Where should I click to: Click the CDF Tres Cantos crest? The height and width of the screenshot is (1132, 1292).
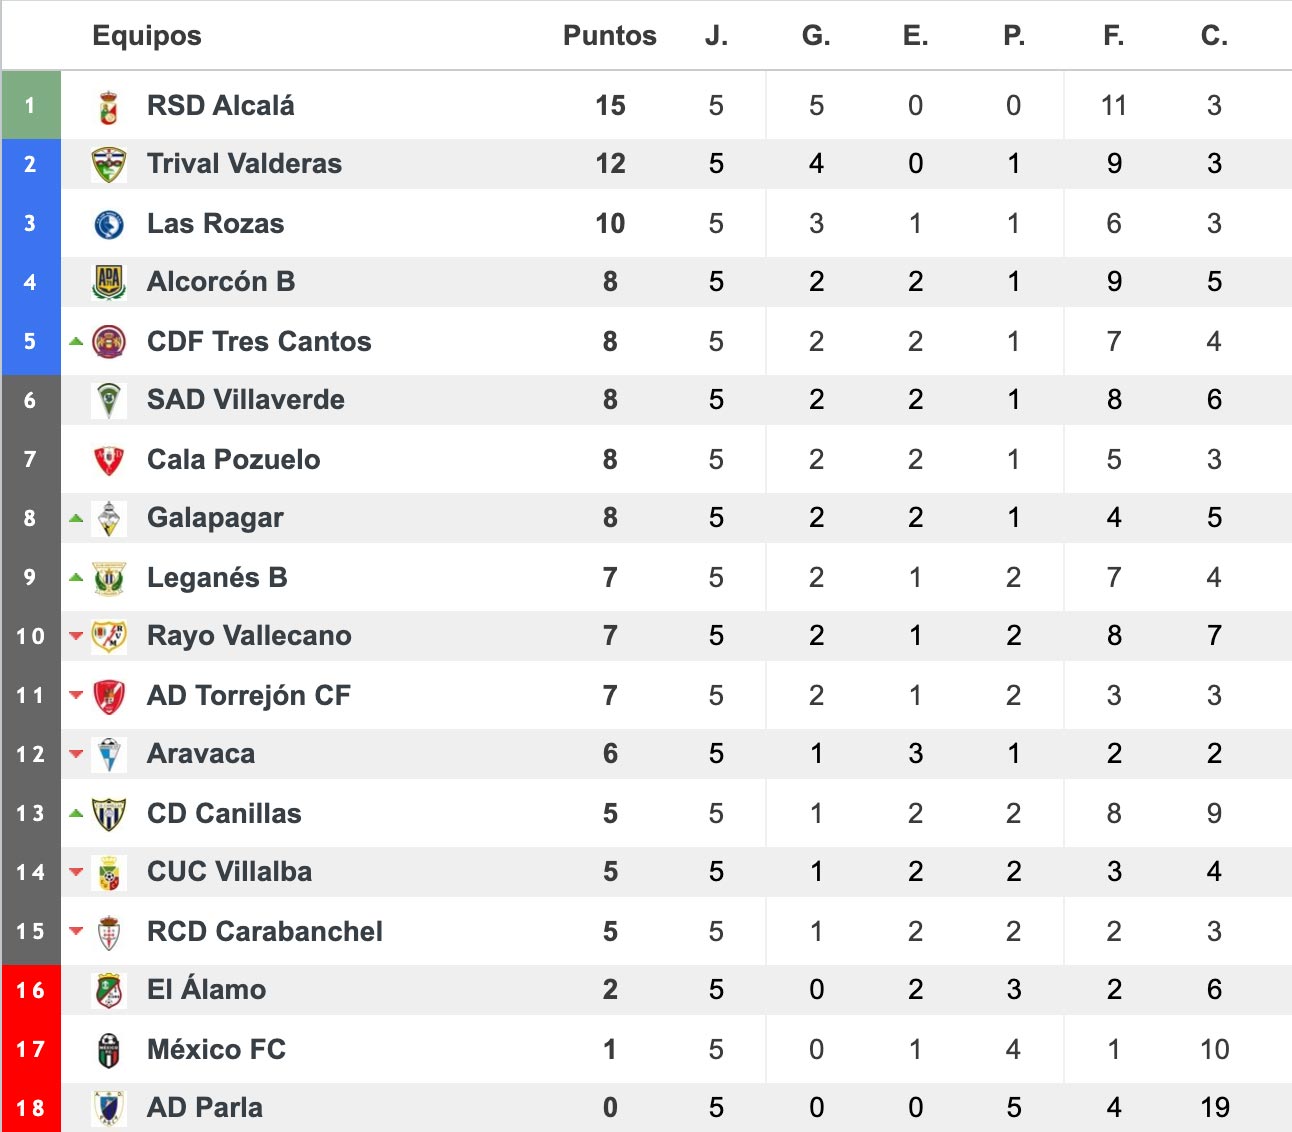[109, 342]
